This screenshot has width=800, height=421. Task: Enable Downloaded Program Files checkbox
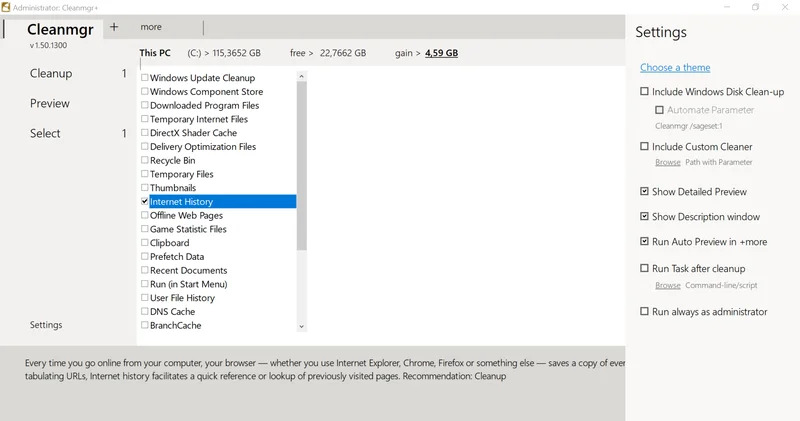click(145, 105)
